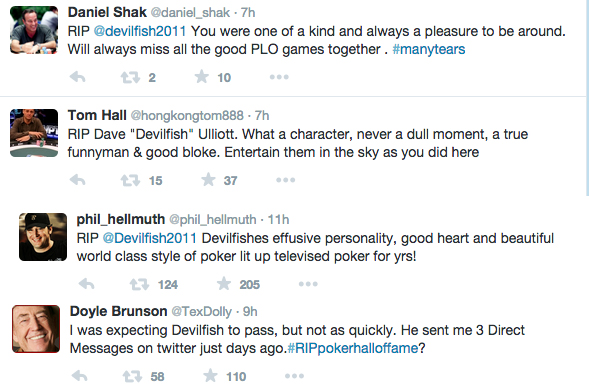This screenshot has height=386, width=589.
Task: Favorite phil_hellmuth's tweet with 205 stars
Action: click(224, 284)
